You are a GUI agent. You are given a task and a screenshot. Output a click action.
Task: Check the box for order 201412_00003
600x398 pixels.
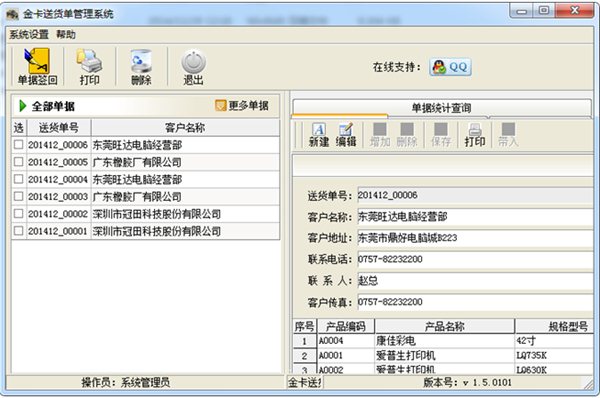click(x=18, y=196)
